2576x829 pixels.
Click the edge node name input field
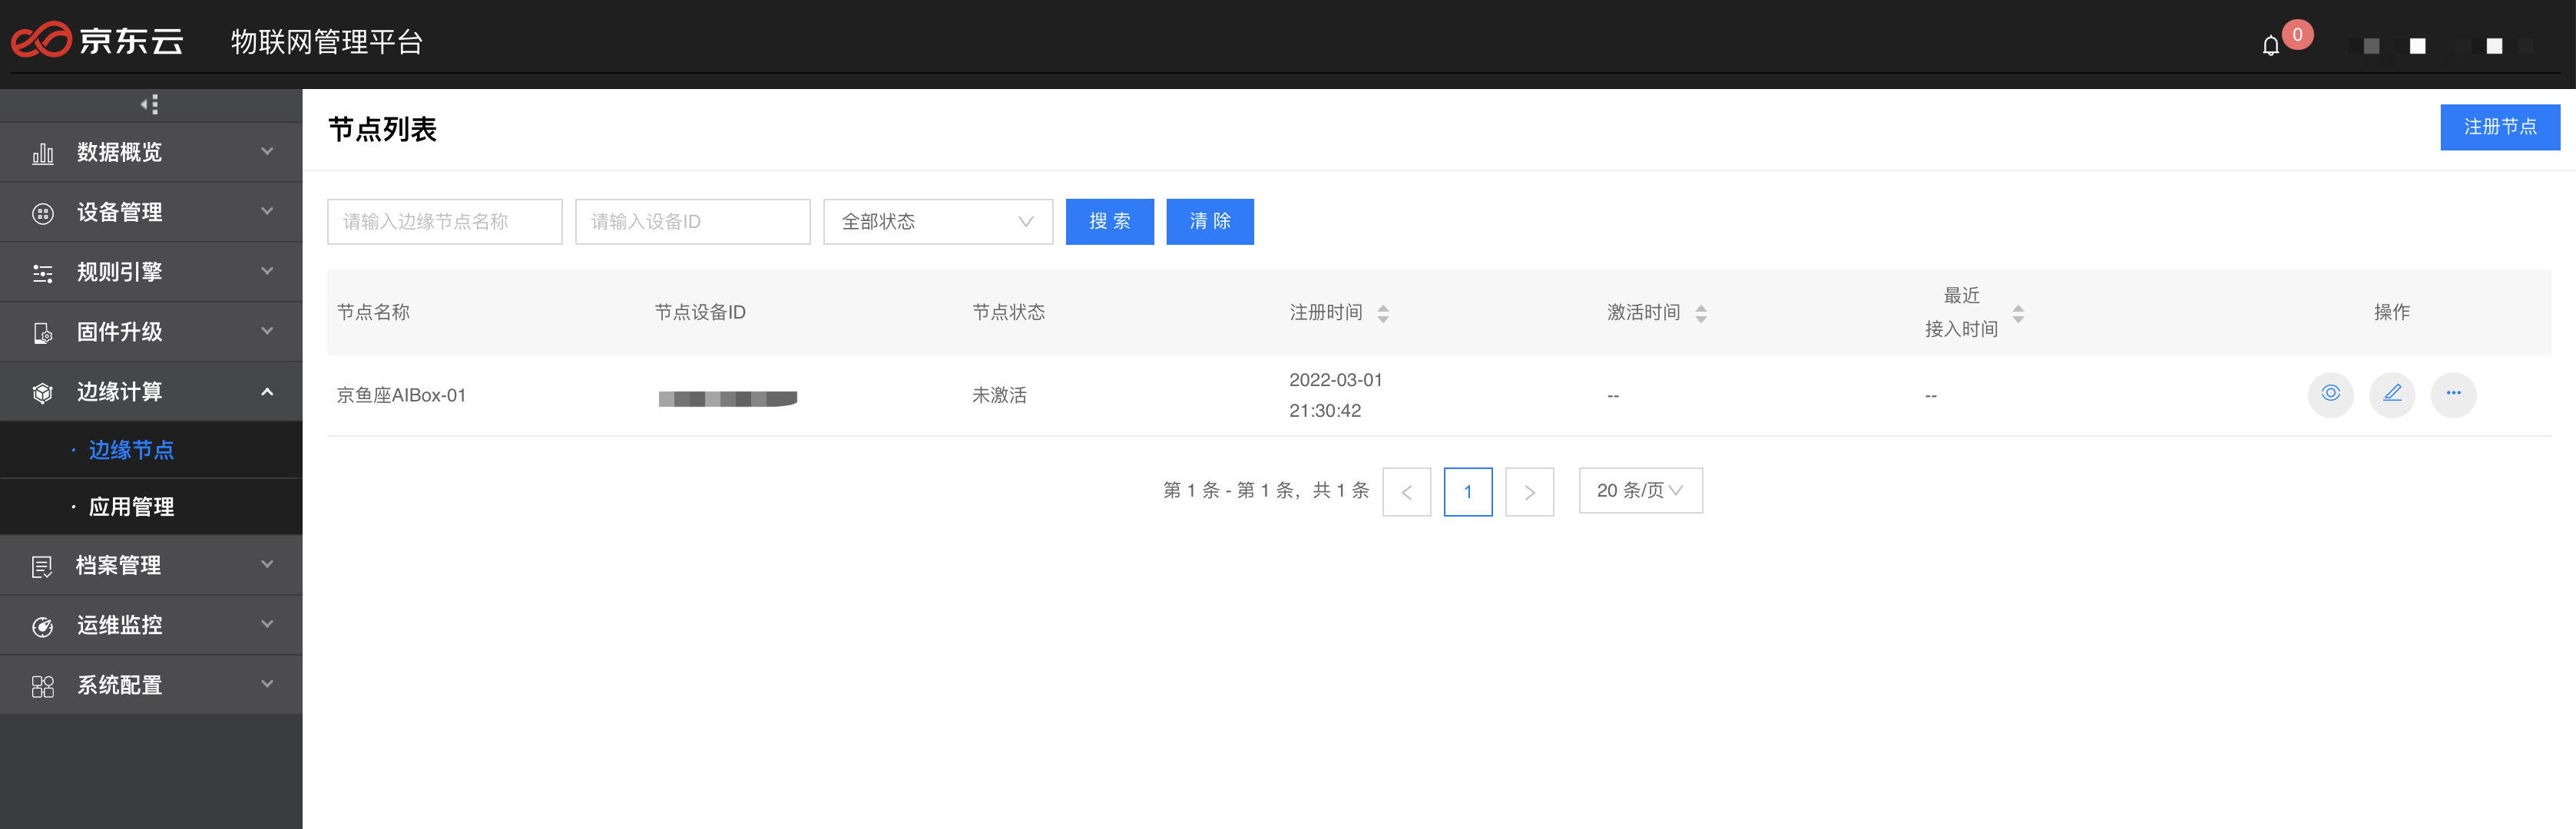coord(444,221)
